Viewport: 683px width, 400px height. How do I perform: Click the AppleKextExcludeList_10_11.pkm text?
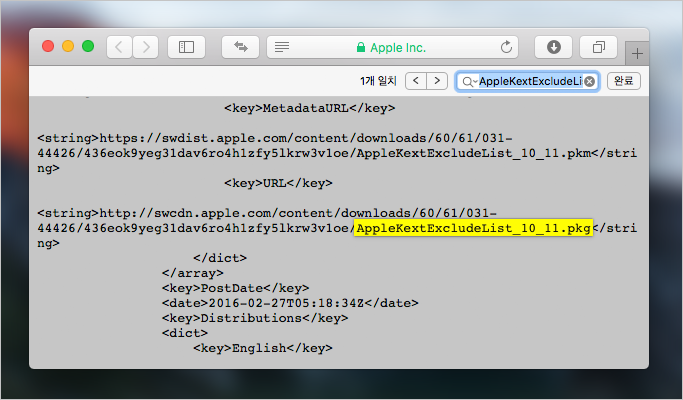(474, 153)
